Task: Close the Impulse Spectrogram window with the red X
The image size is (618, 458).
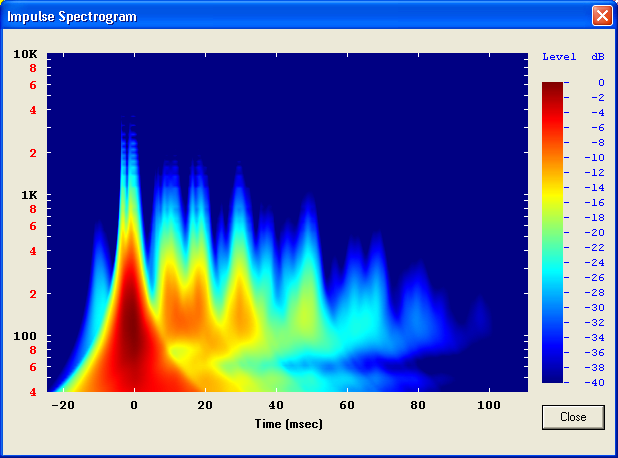Action: 602,16
